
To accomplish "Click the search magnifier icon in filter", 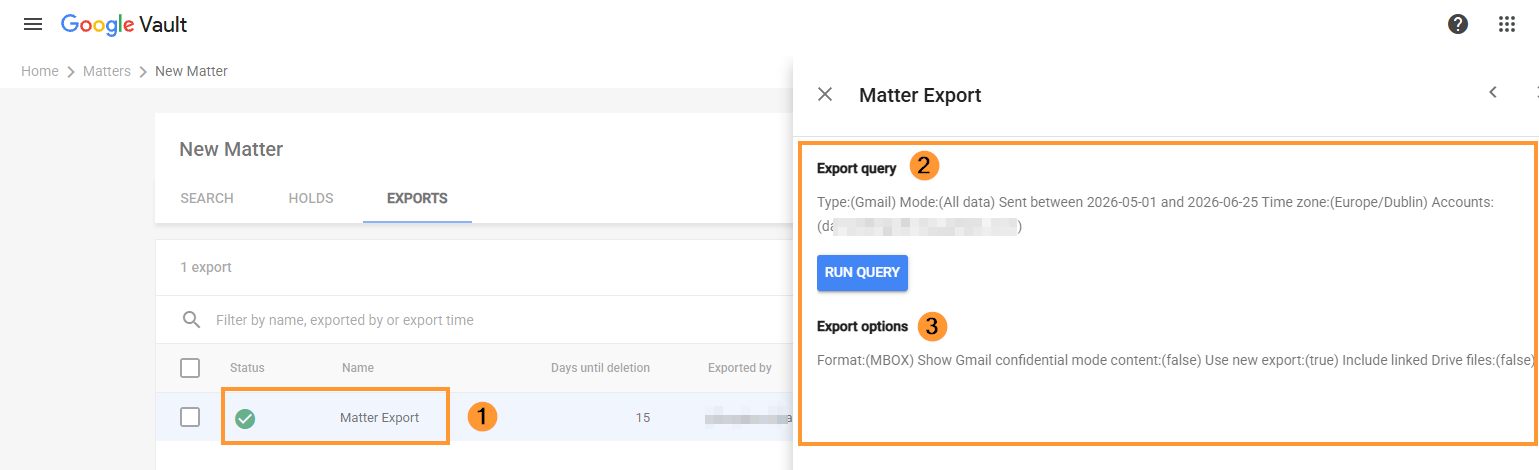I will (x=191, y=320).
